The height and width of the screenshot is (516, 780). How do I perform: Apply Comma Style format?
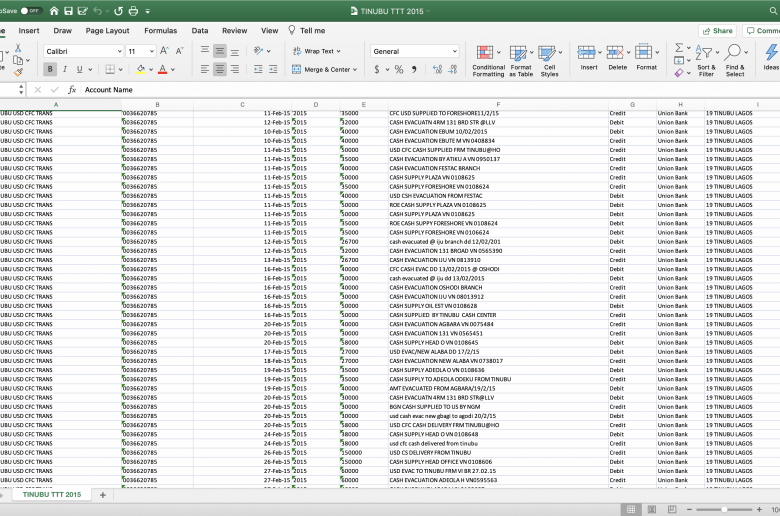pos(414,70)
